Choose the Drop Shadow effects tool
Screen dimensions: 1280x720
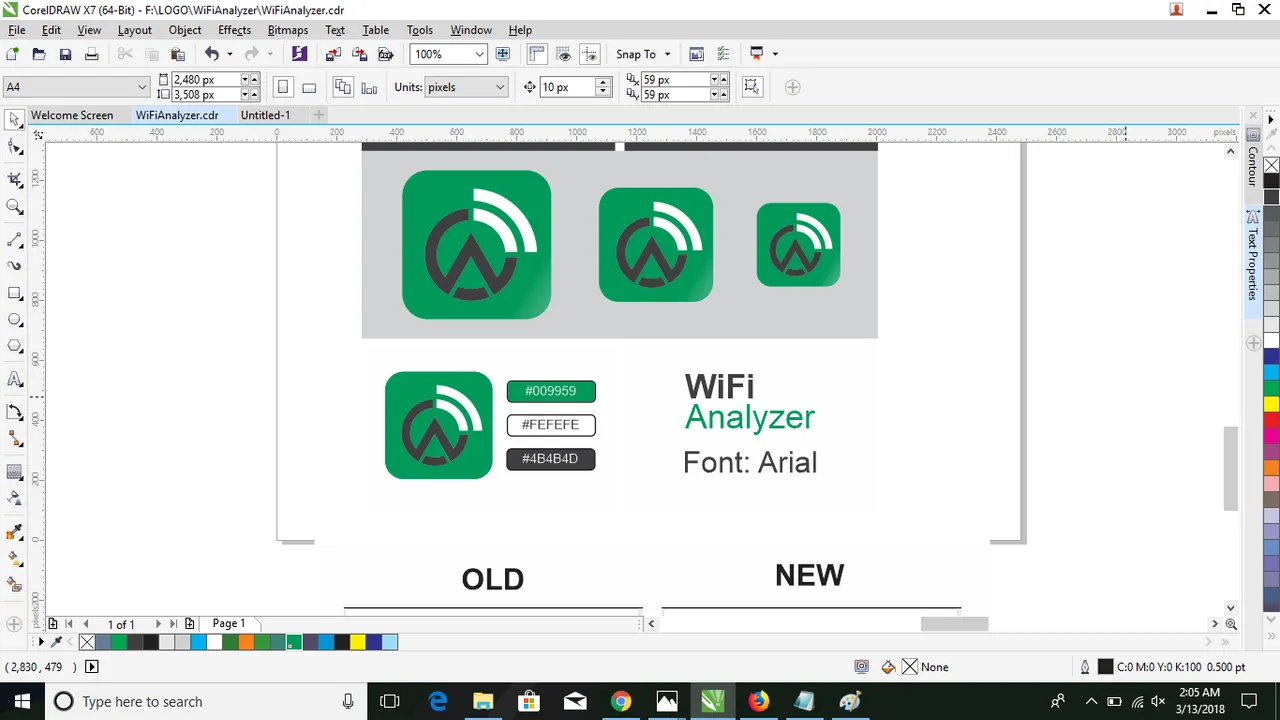[14, 472]
